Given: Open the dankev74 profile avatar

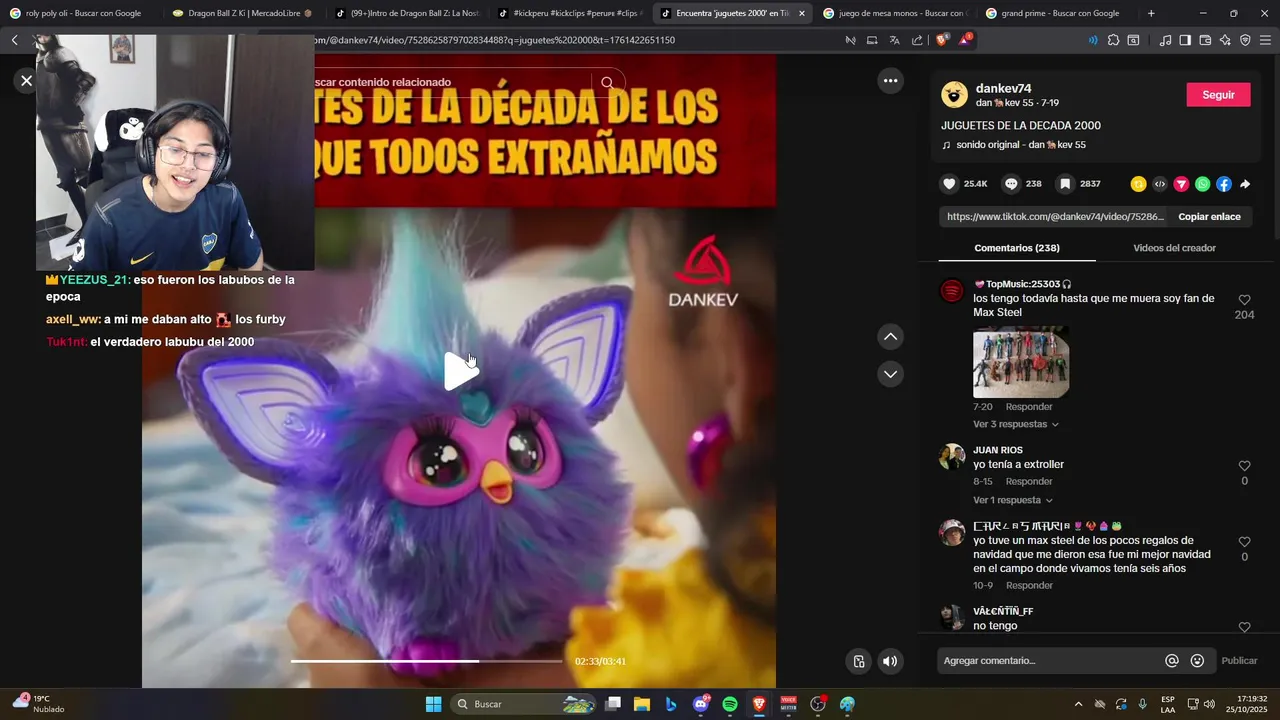Looking at the screenshot, I should click(x=955, y=95).
